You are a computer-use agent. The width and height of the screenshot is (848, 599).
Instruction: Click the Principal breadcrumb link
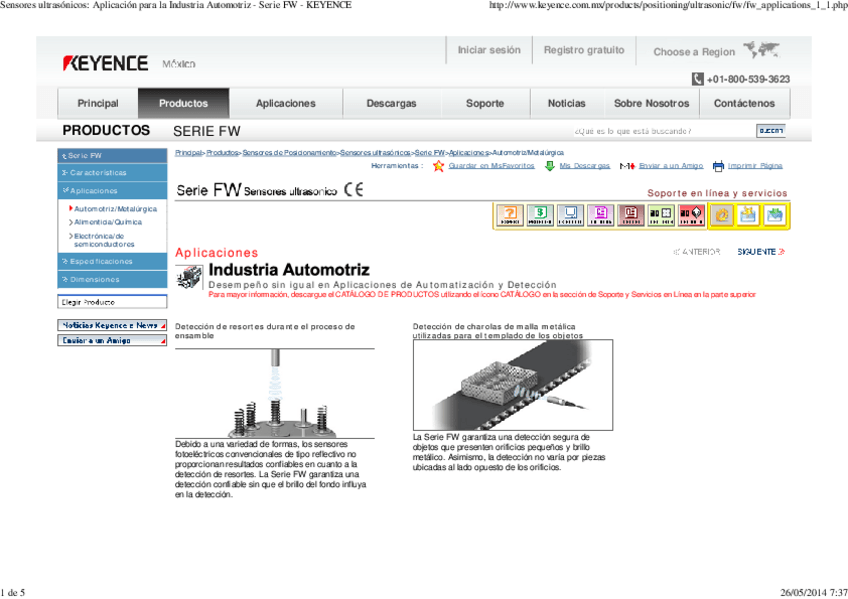(x=188, y=152)
